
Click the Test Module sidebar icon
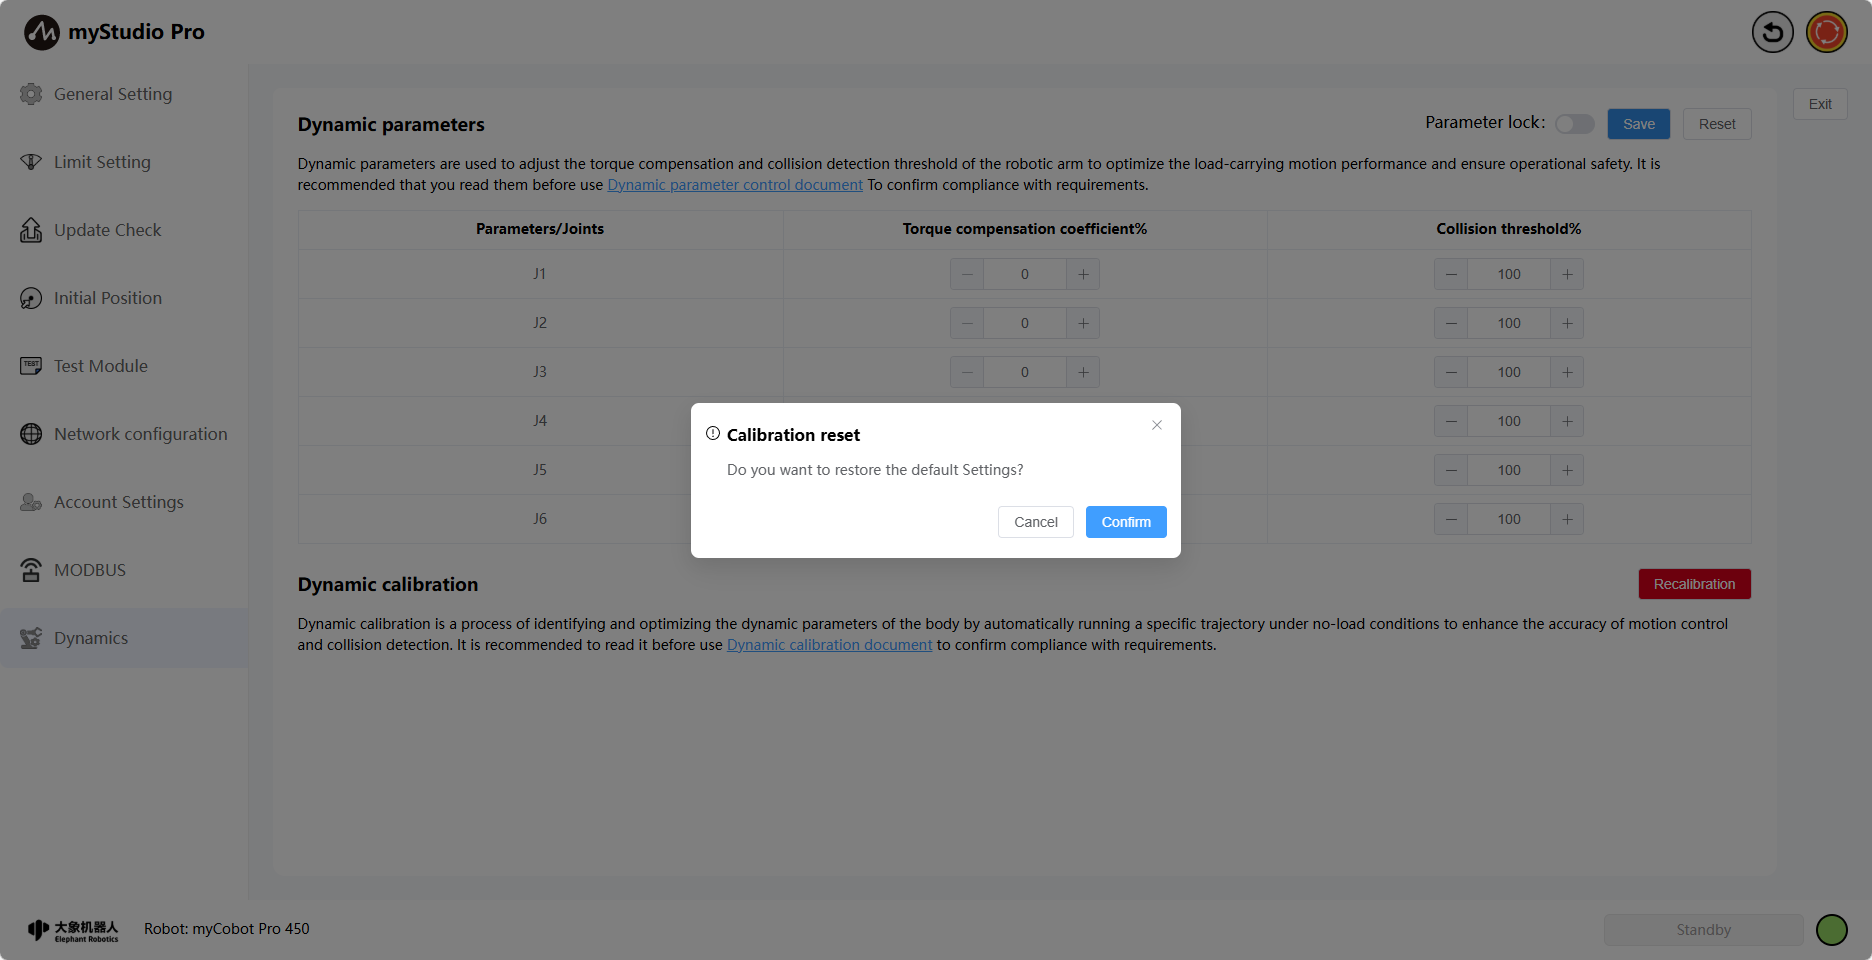click(31, 366)
